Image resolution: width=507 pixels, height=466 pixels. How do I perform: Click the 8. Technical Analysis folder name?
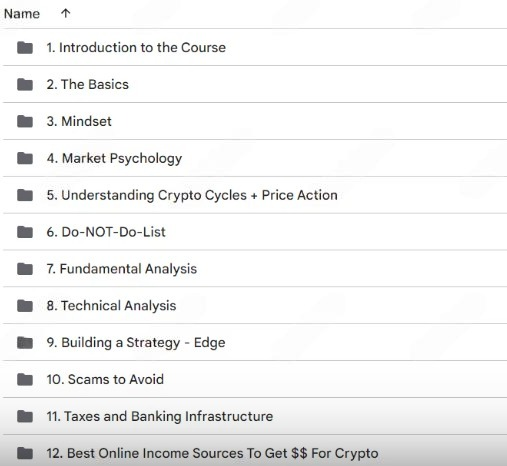tap(111, 306)
